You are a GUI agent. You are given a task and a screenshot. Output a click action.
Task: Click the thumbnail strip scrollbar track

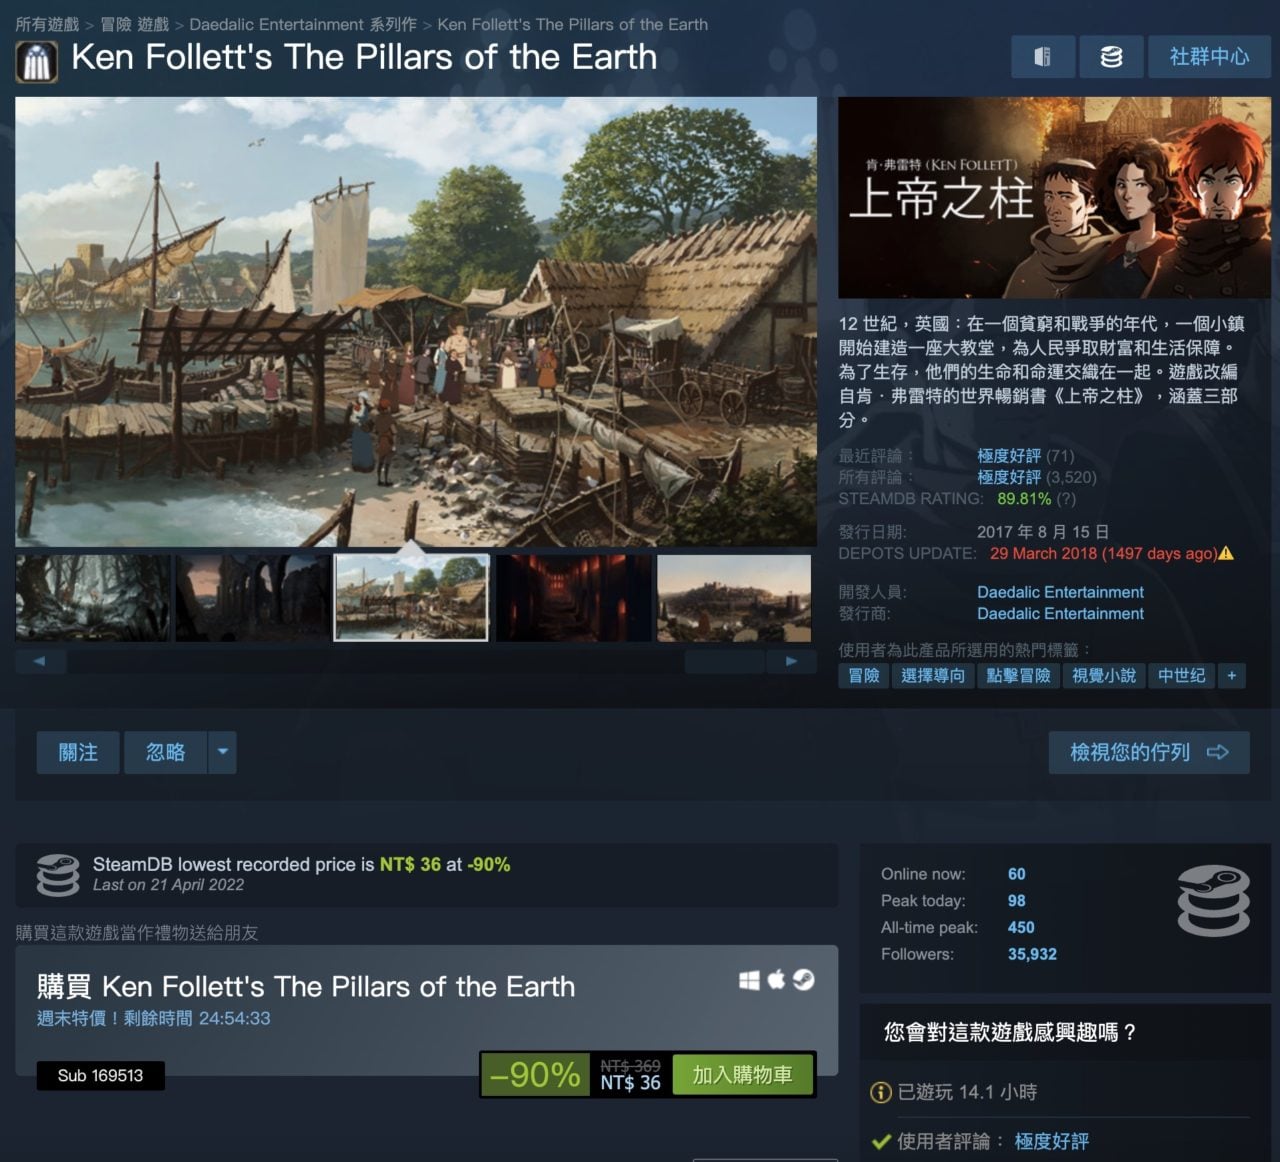click(416, 661)
